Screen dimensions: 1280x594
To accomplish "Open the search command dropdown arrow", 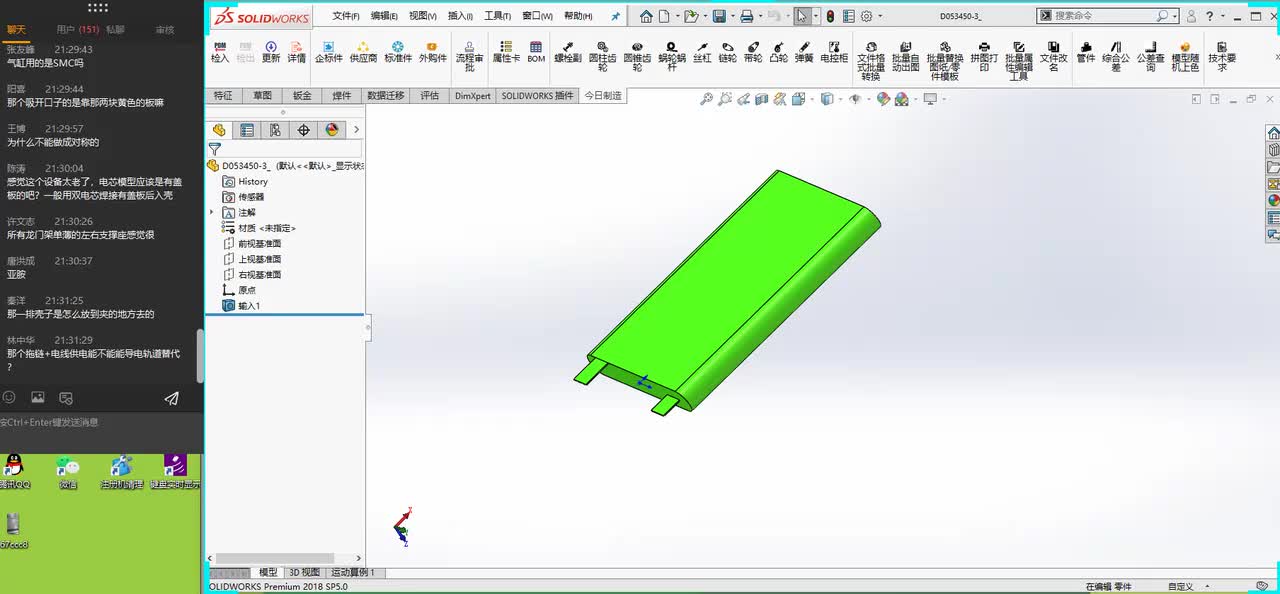I will tap(1175, 16).
